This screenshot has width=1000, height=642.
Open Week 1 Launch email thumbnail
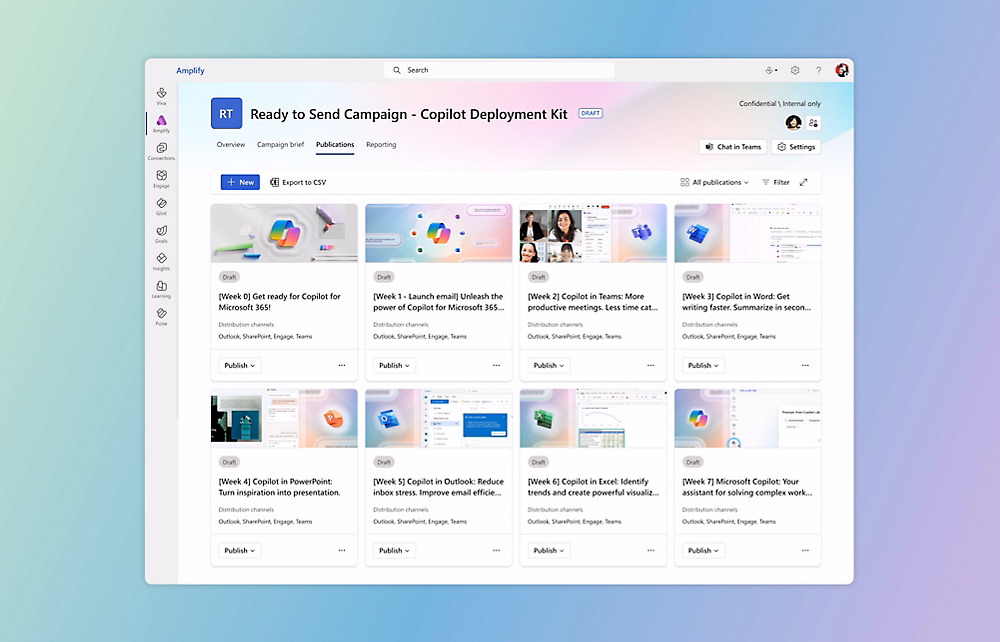coord(439,233)
